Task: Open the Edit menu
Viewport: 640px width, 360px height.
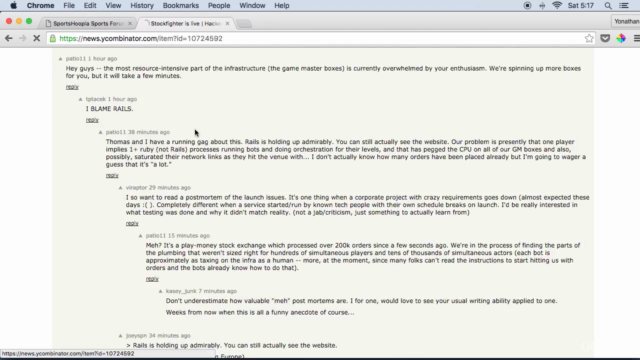Action: [x=90, y=6]
